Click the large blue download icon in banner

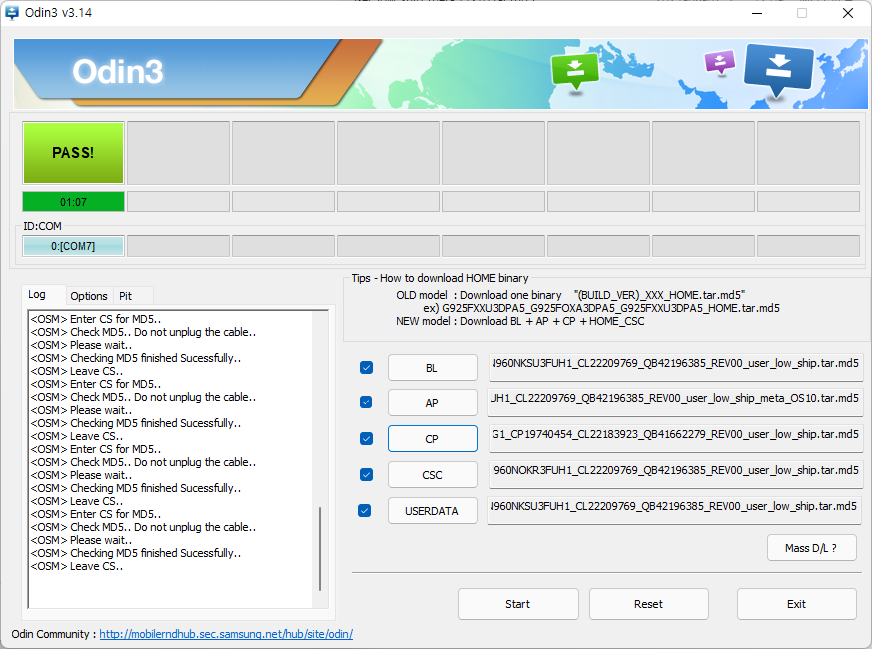(x=779, y=69)
